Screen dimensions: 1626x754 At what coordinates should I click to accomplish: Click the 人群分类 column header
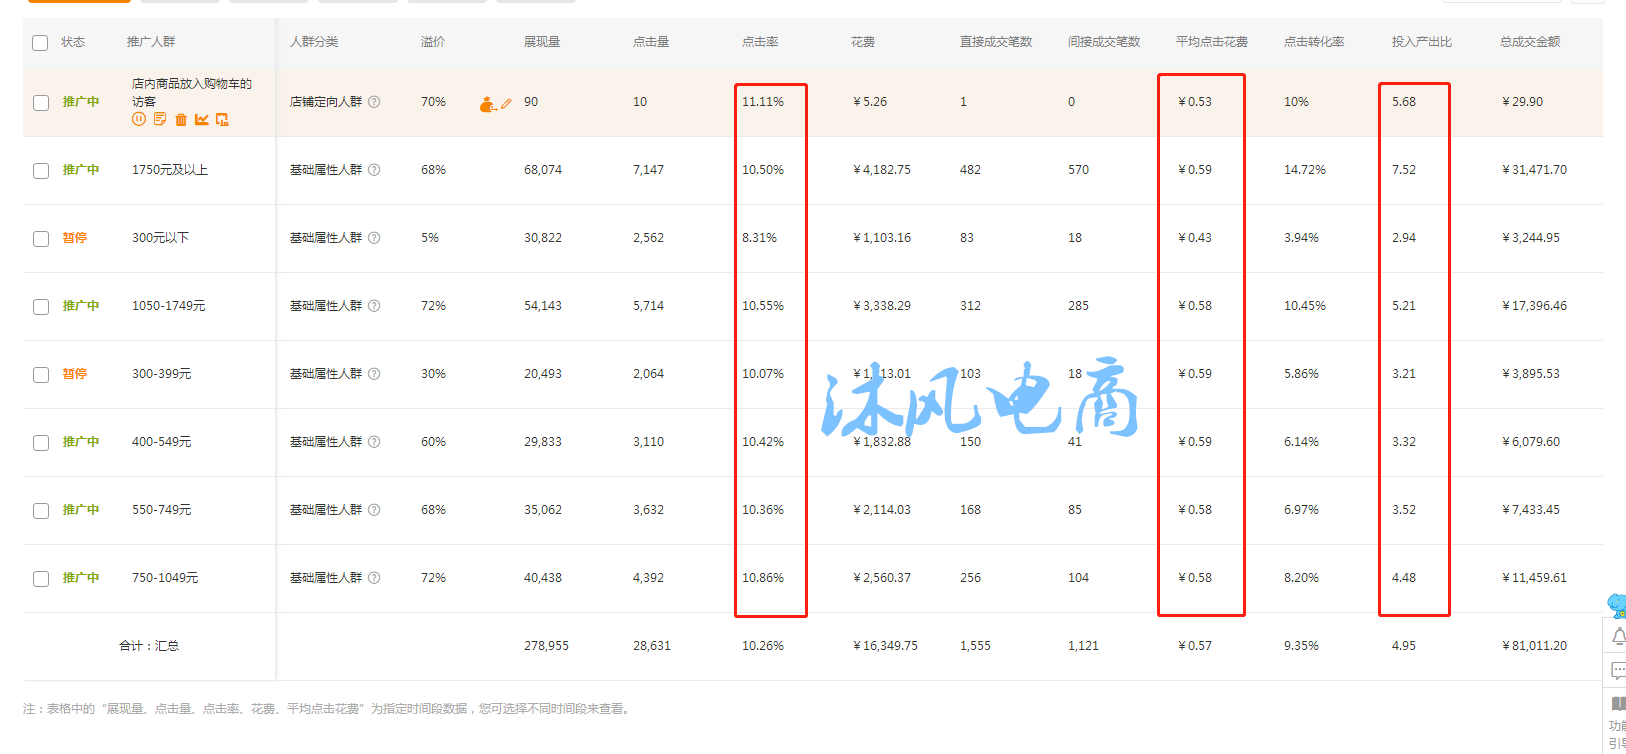pos(314,42)
